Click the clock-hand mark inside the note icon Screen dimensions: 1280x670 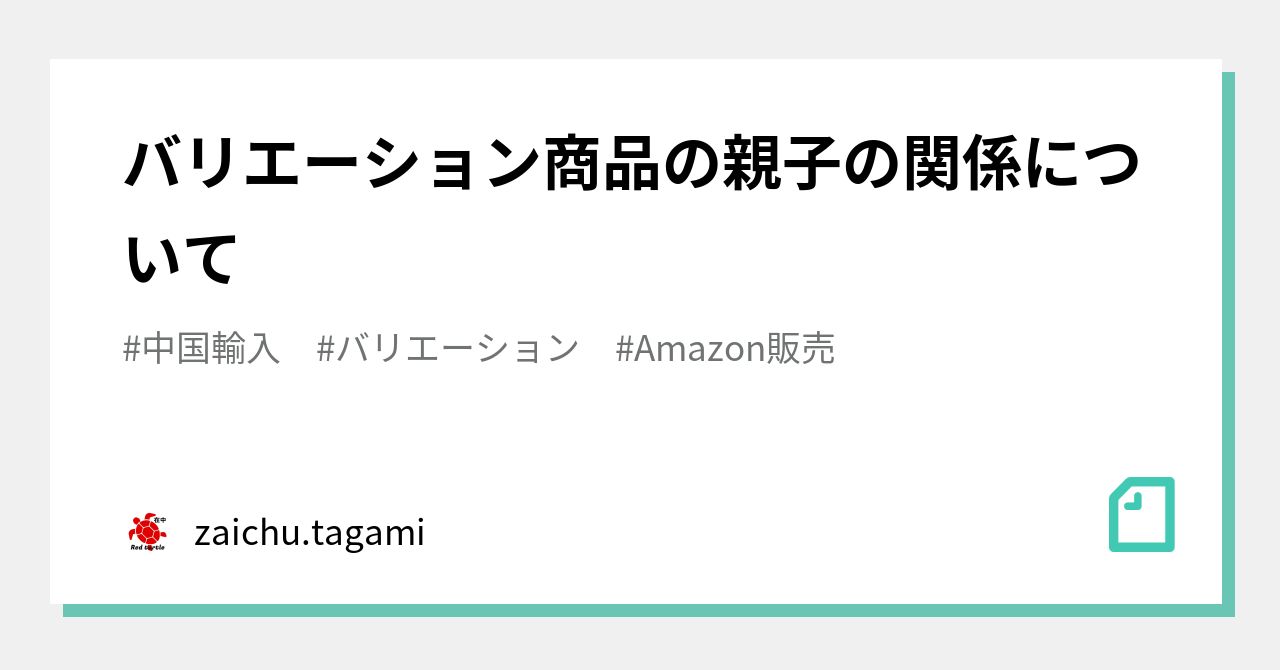[1134, 502]
